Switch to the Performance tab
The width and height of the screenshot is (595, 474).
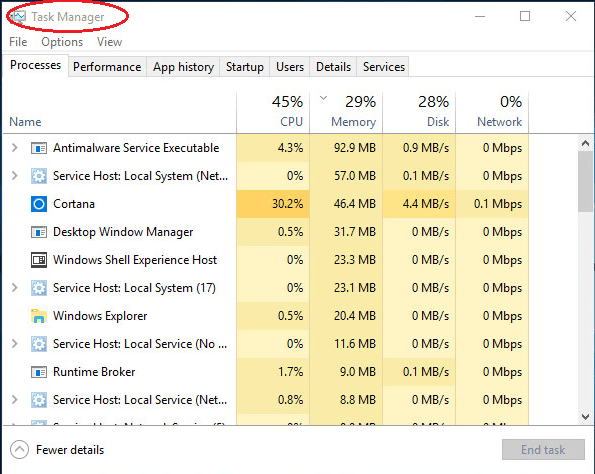(x=107, y=67)
